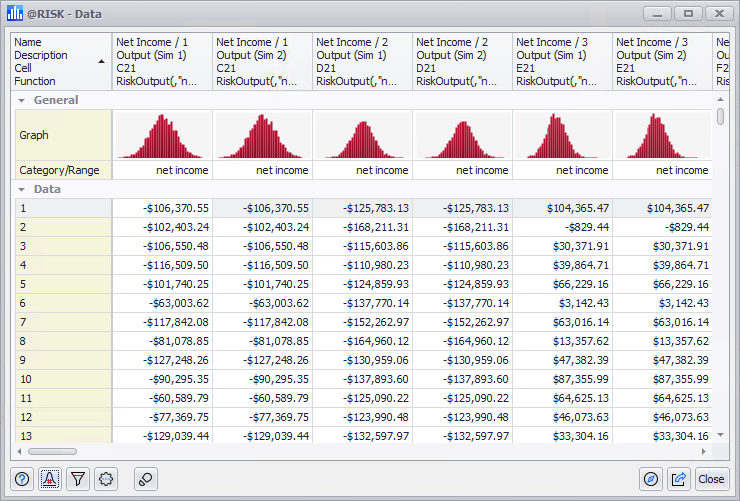
Task: Click sort arrow in Name column header
Action: 101,62
